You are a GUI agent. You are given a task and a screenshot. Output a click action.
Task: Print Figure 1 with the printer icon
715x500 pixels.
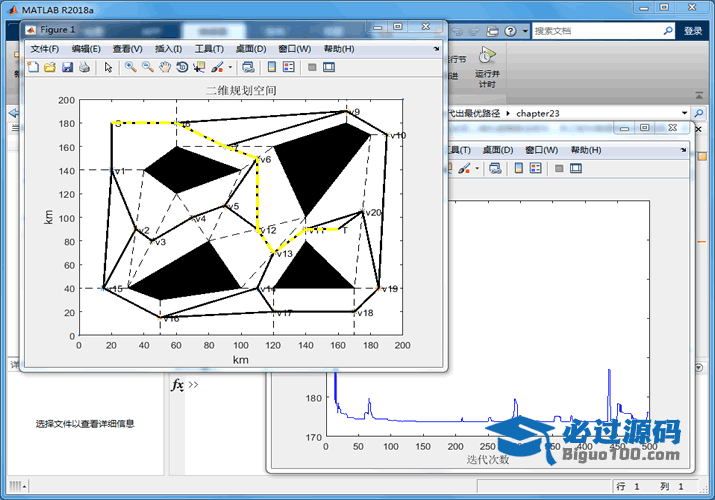pos(84,67)
